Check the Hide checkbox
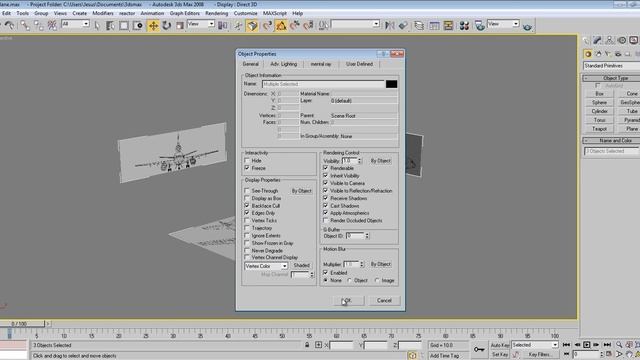640x360 pixels. pyautogui.click(x=247, y=160)
